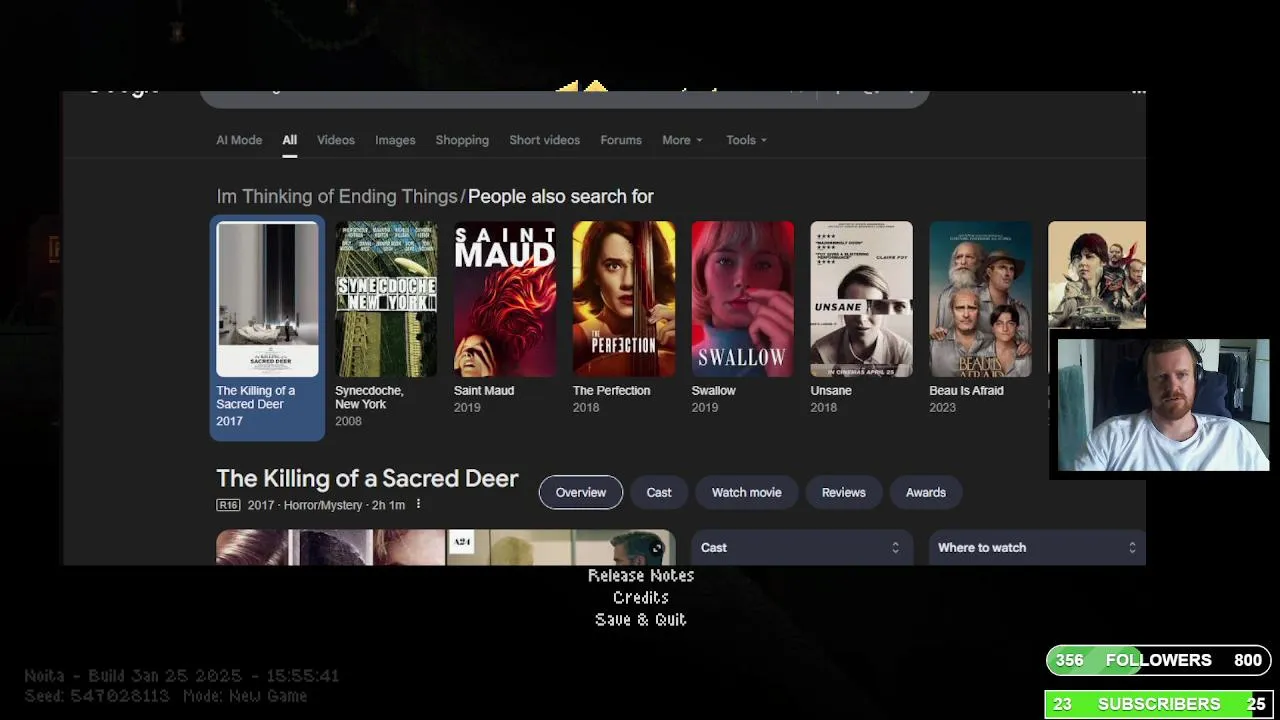Switch to the Images tab
Image resolution: width=1280 pixels, height=720 pixels.
tap(395, 140)
